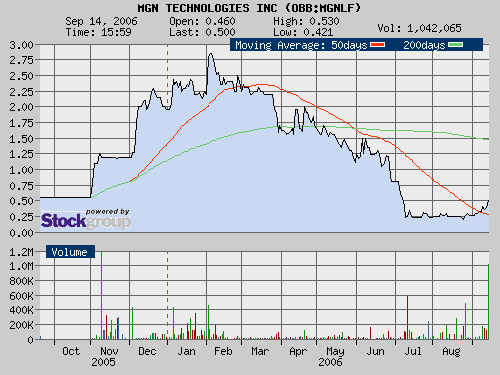Click the 0.50 price axis label
Screen dimensions: 500x375
tap(21, 201)
